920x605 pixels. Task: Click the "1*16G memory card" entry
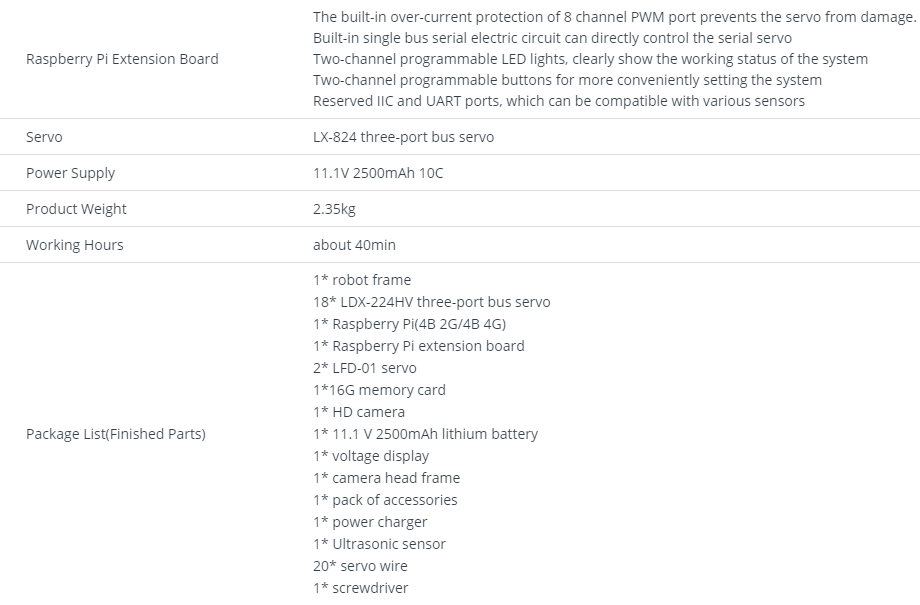[x=379, y=390]
